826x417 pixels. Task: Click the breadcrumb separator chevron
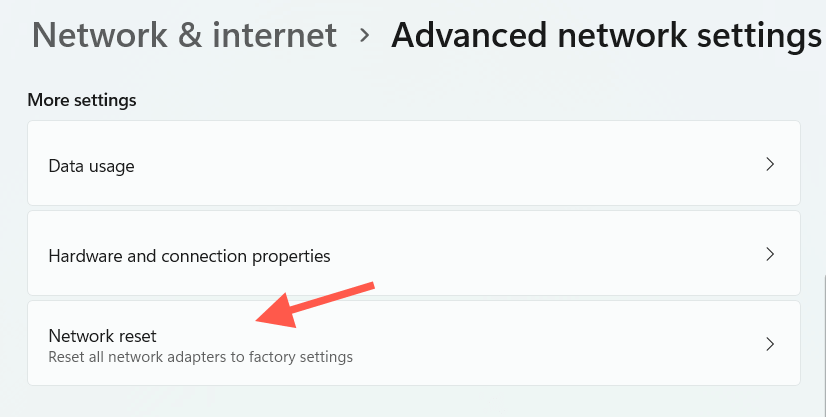[x=365, y=35]
